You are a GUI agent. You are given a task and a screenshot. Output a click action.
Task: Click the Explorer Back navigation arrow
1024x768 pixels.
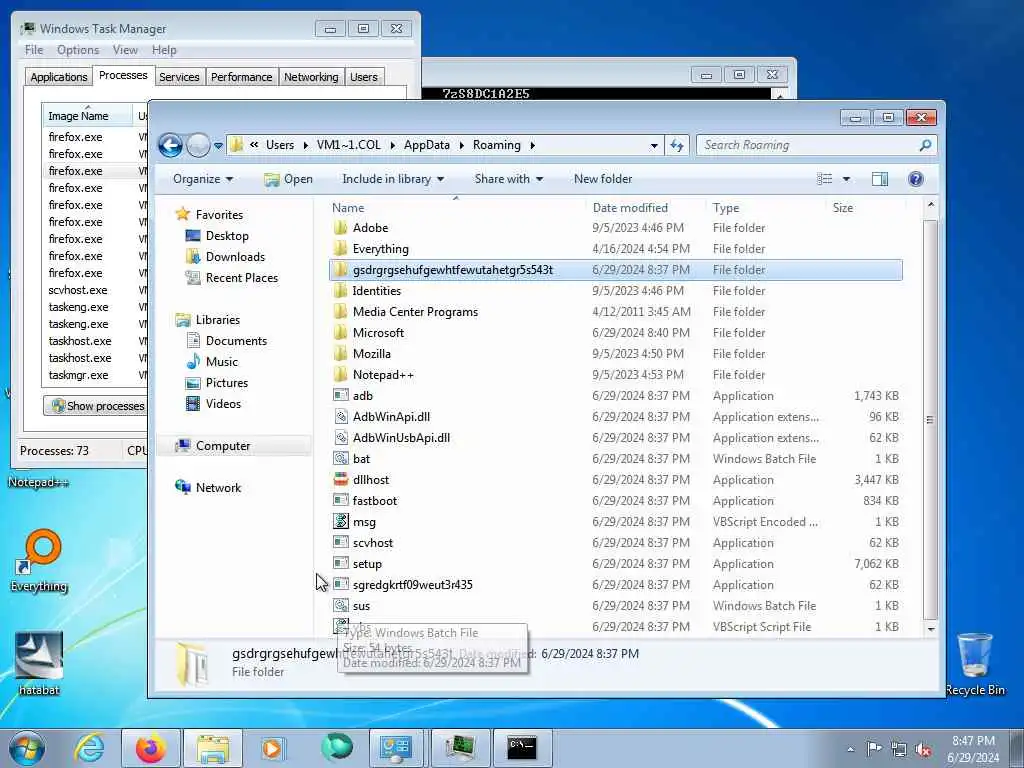[x=170, y=145]
